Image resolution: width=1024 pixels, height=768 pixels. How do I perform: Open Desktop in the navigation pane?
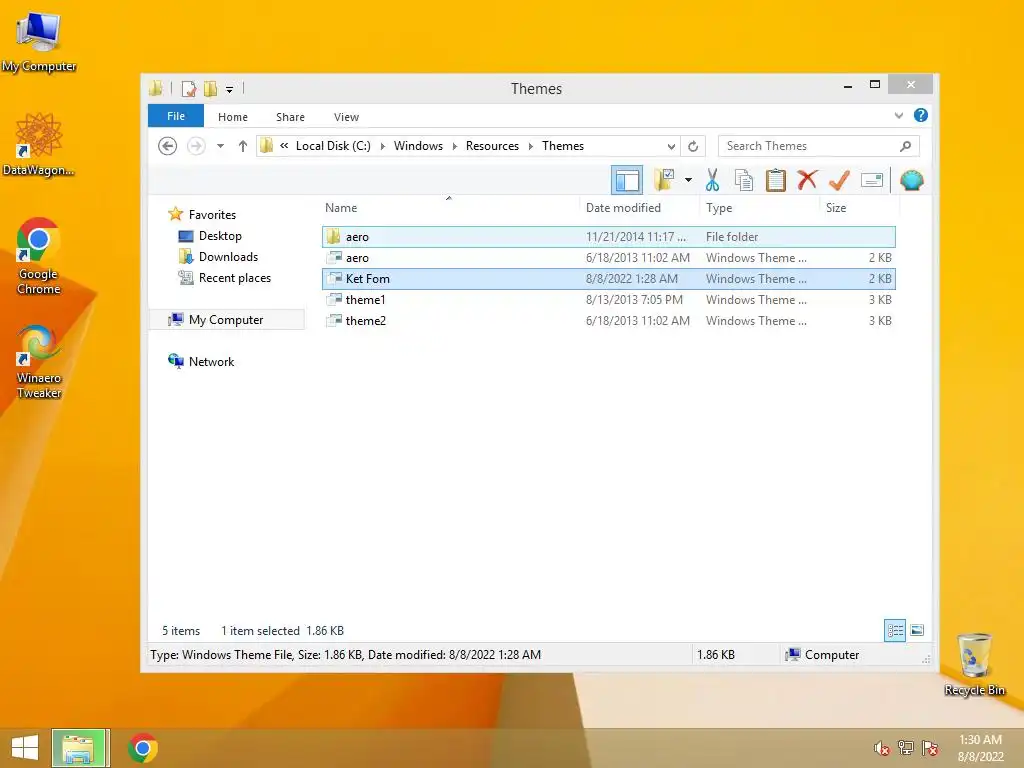(220, 236)
